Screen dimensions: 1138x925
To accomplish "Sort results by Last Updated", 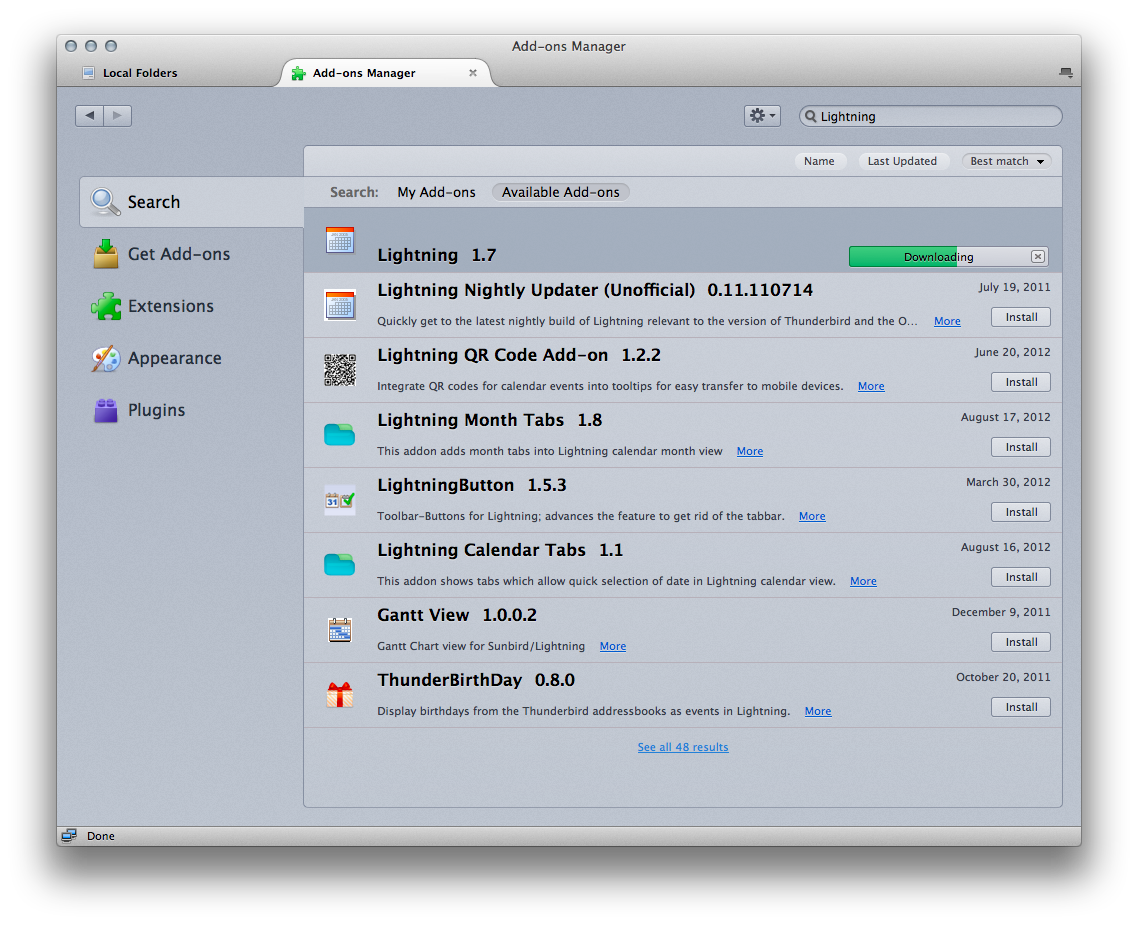I will click(x=902, y=161).
